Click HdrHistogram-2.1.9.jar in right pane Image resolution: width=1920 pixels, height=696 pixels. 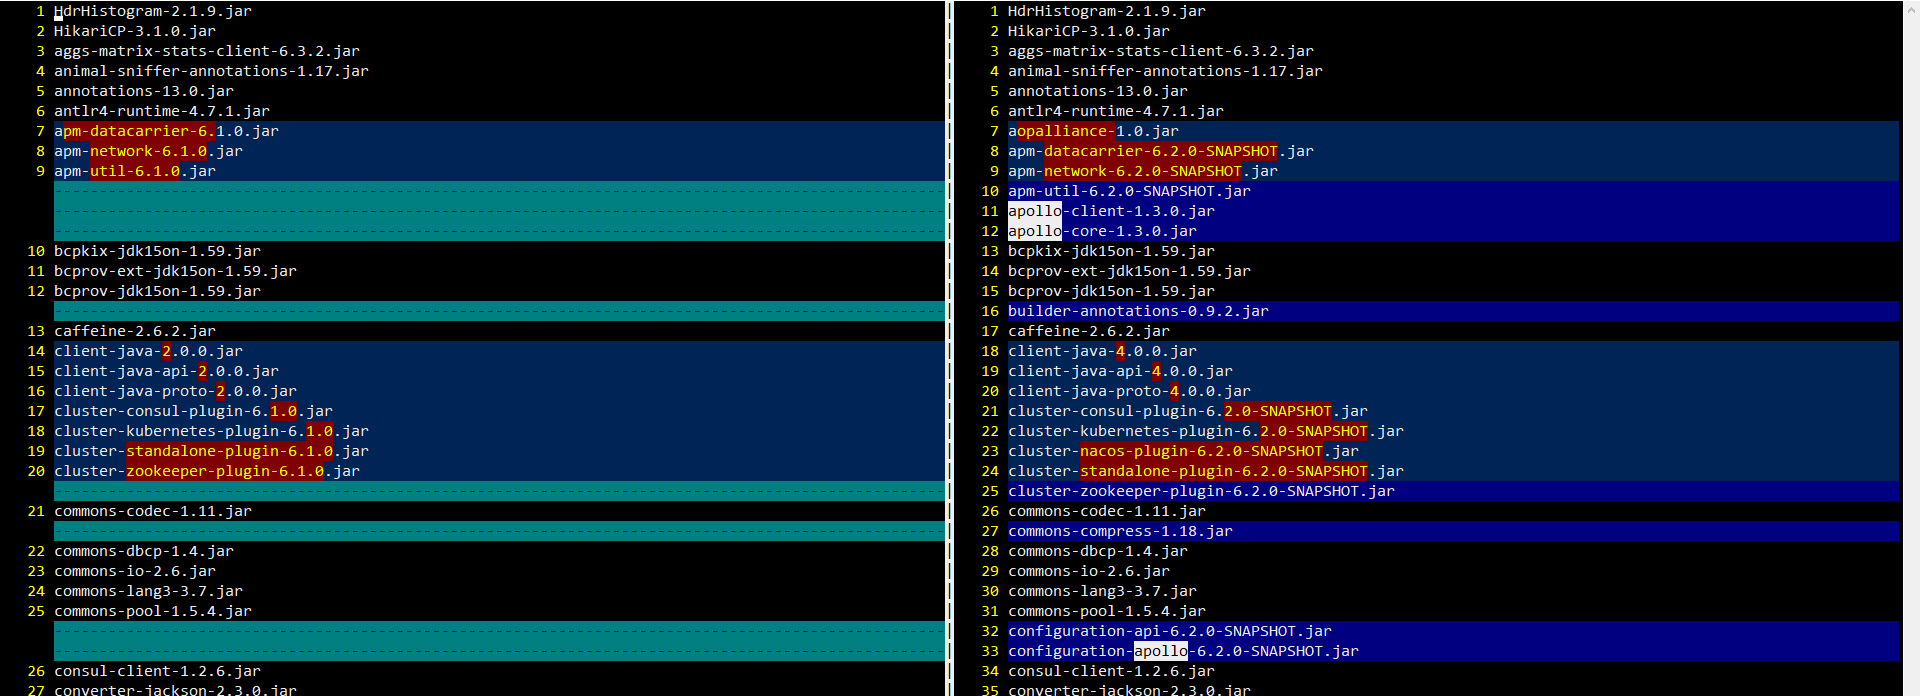(1107, 11)
